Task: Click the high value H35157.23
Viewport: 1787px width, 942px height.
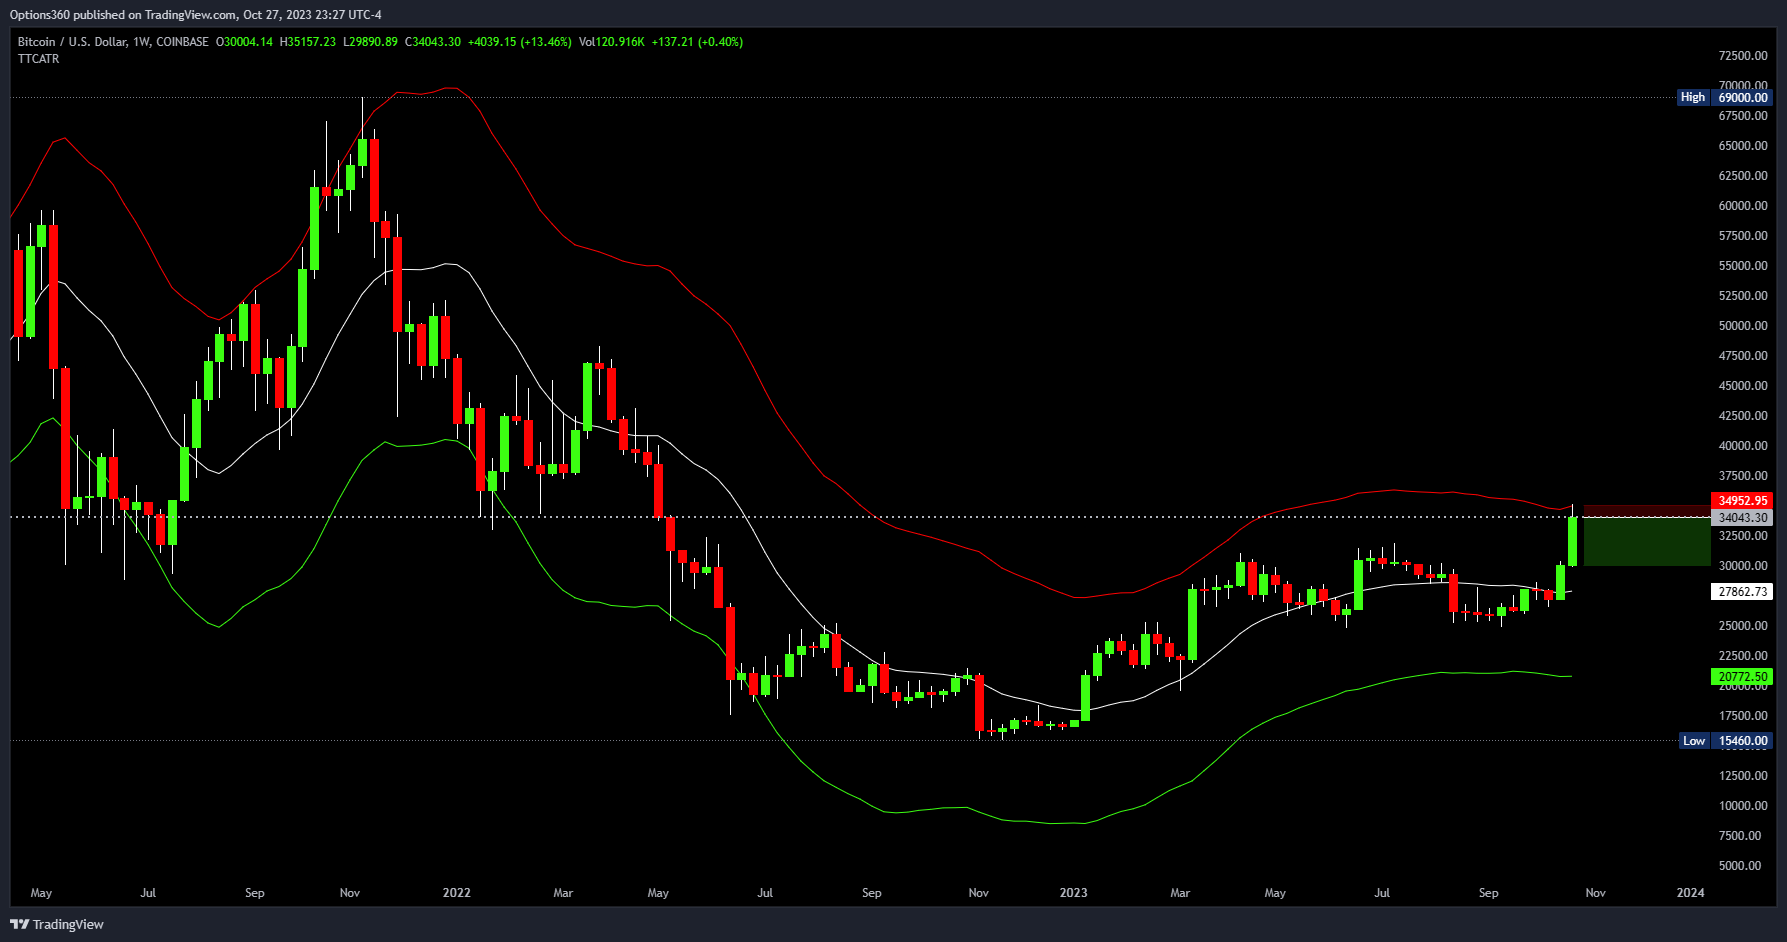Action: 308,42
